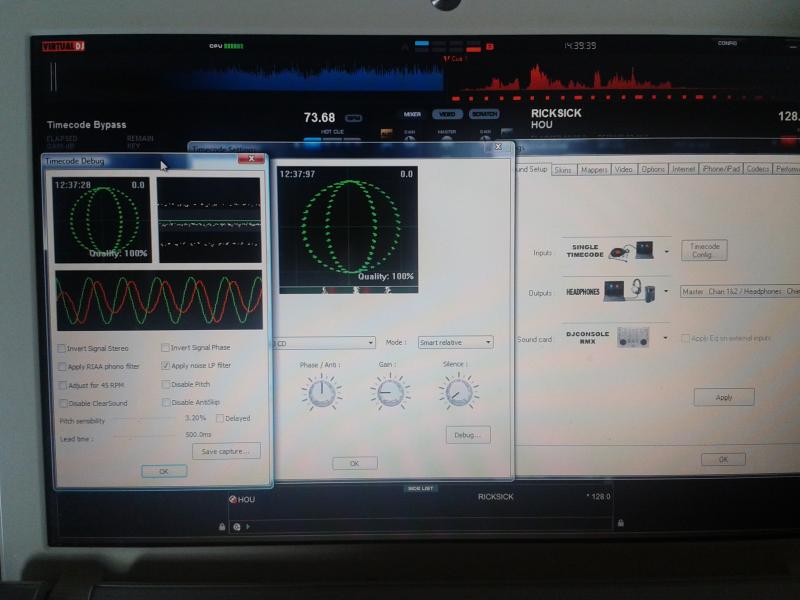This screenshot has width=800, height=600.
Task: Open the iPhone/iPad tab
Action: (x=721, y=169)
